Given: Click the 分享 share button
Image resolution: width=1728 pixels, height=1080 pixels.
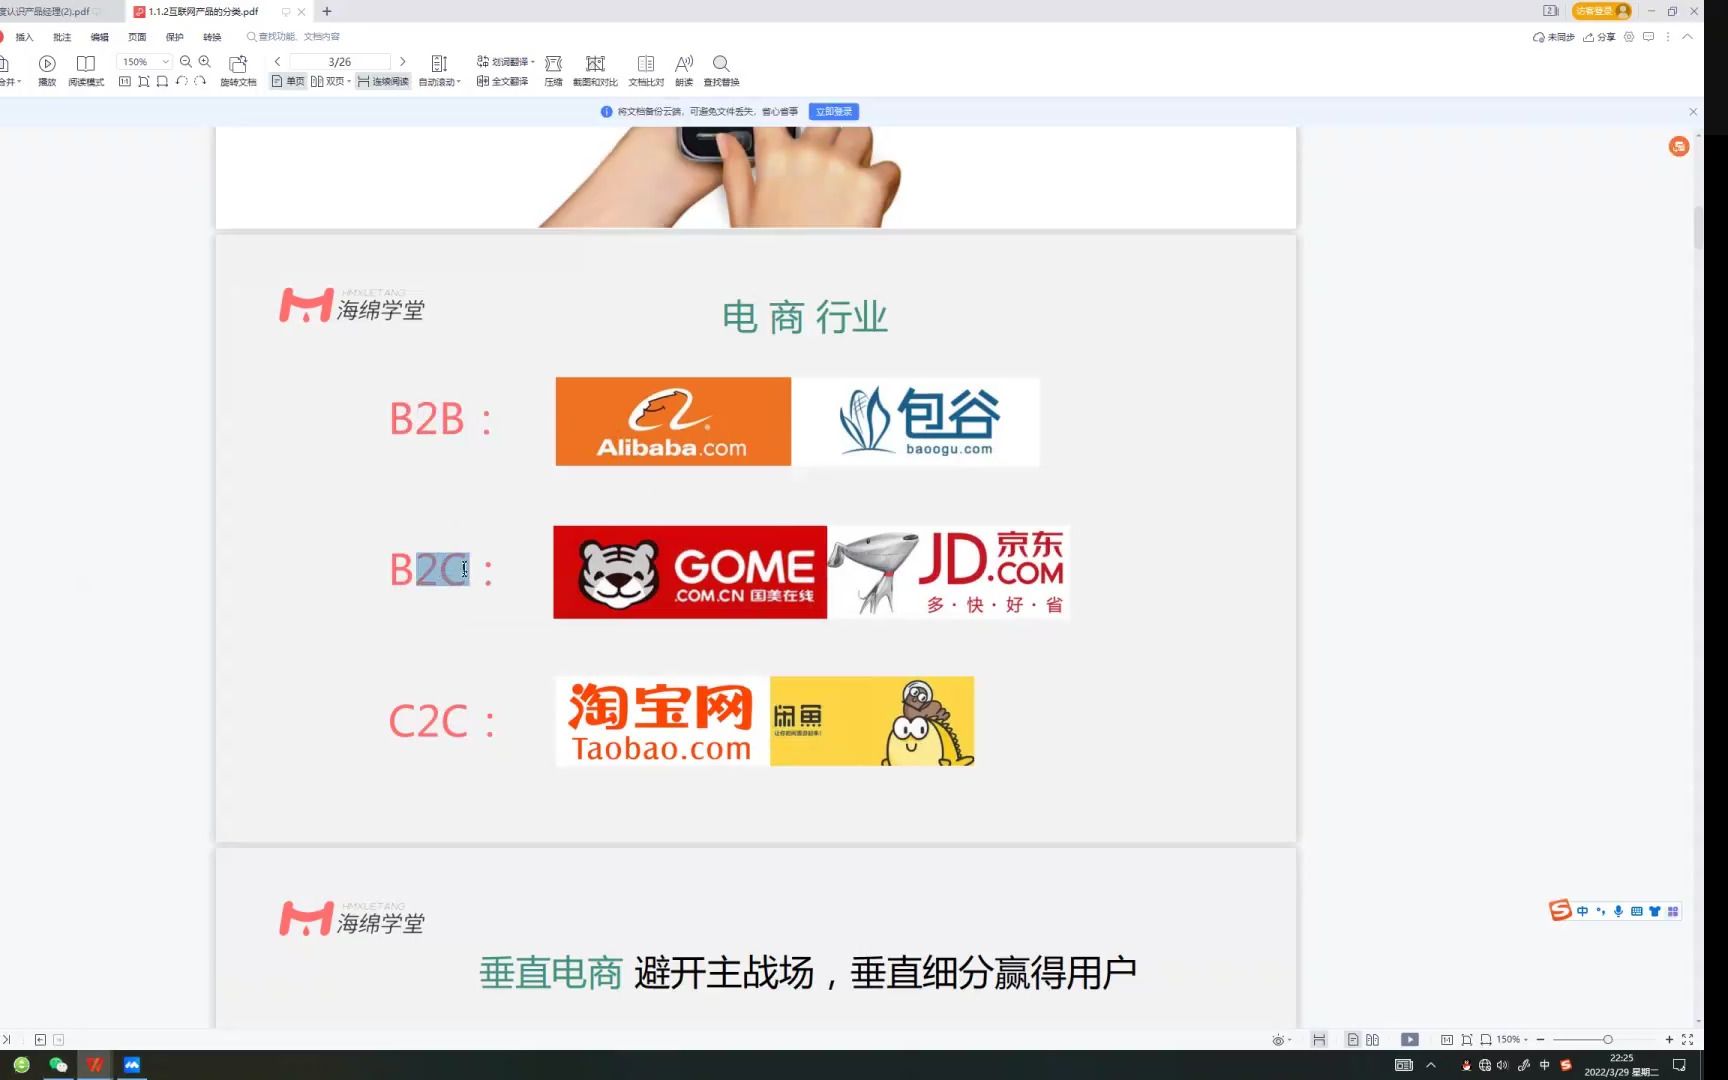Looking at the screenshot, I should [1599, 37].
